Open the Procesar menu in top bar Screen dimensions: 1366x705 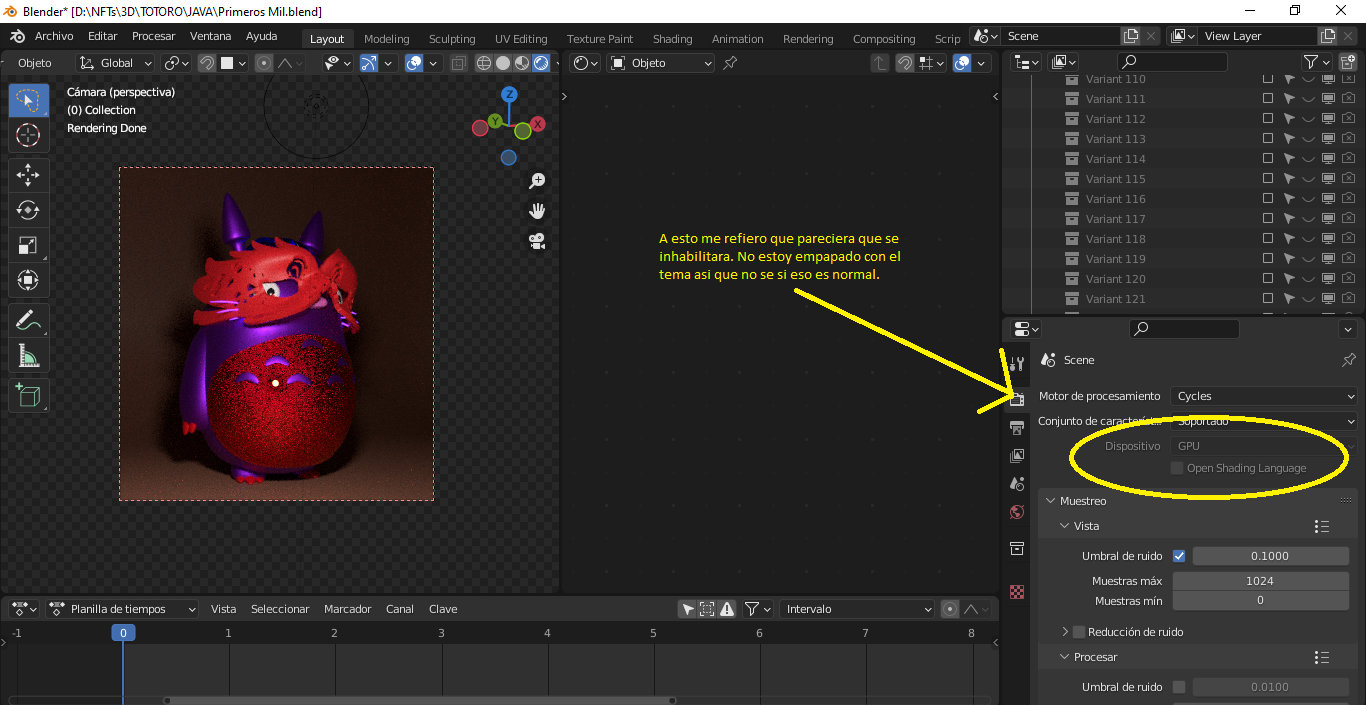pyautogui.click(x=153, y=36)
